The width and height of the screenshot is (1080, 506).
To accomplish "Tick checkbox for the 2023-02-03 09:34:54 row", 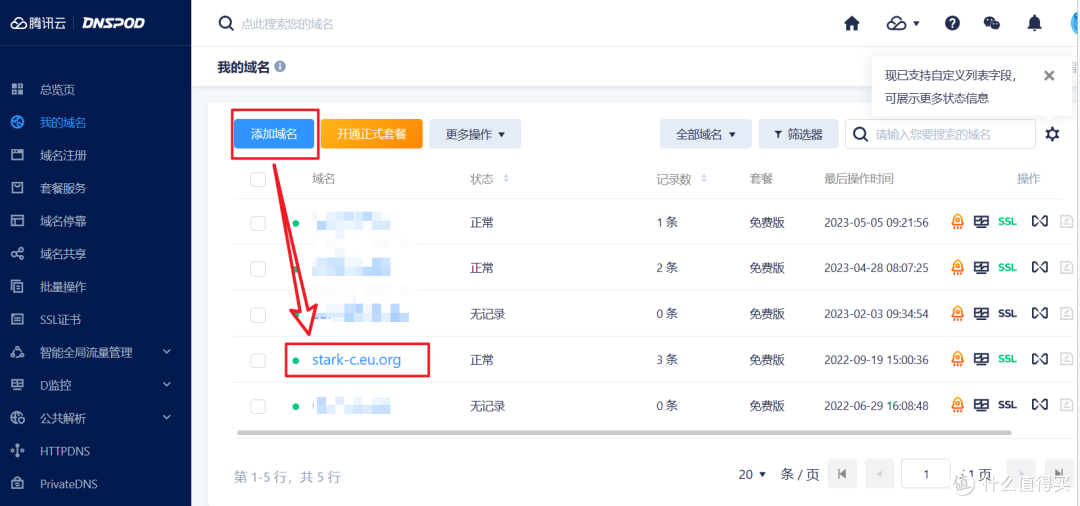I will click(258, 315).
